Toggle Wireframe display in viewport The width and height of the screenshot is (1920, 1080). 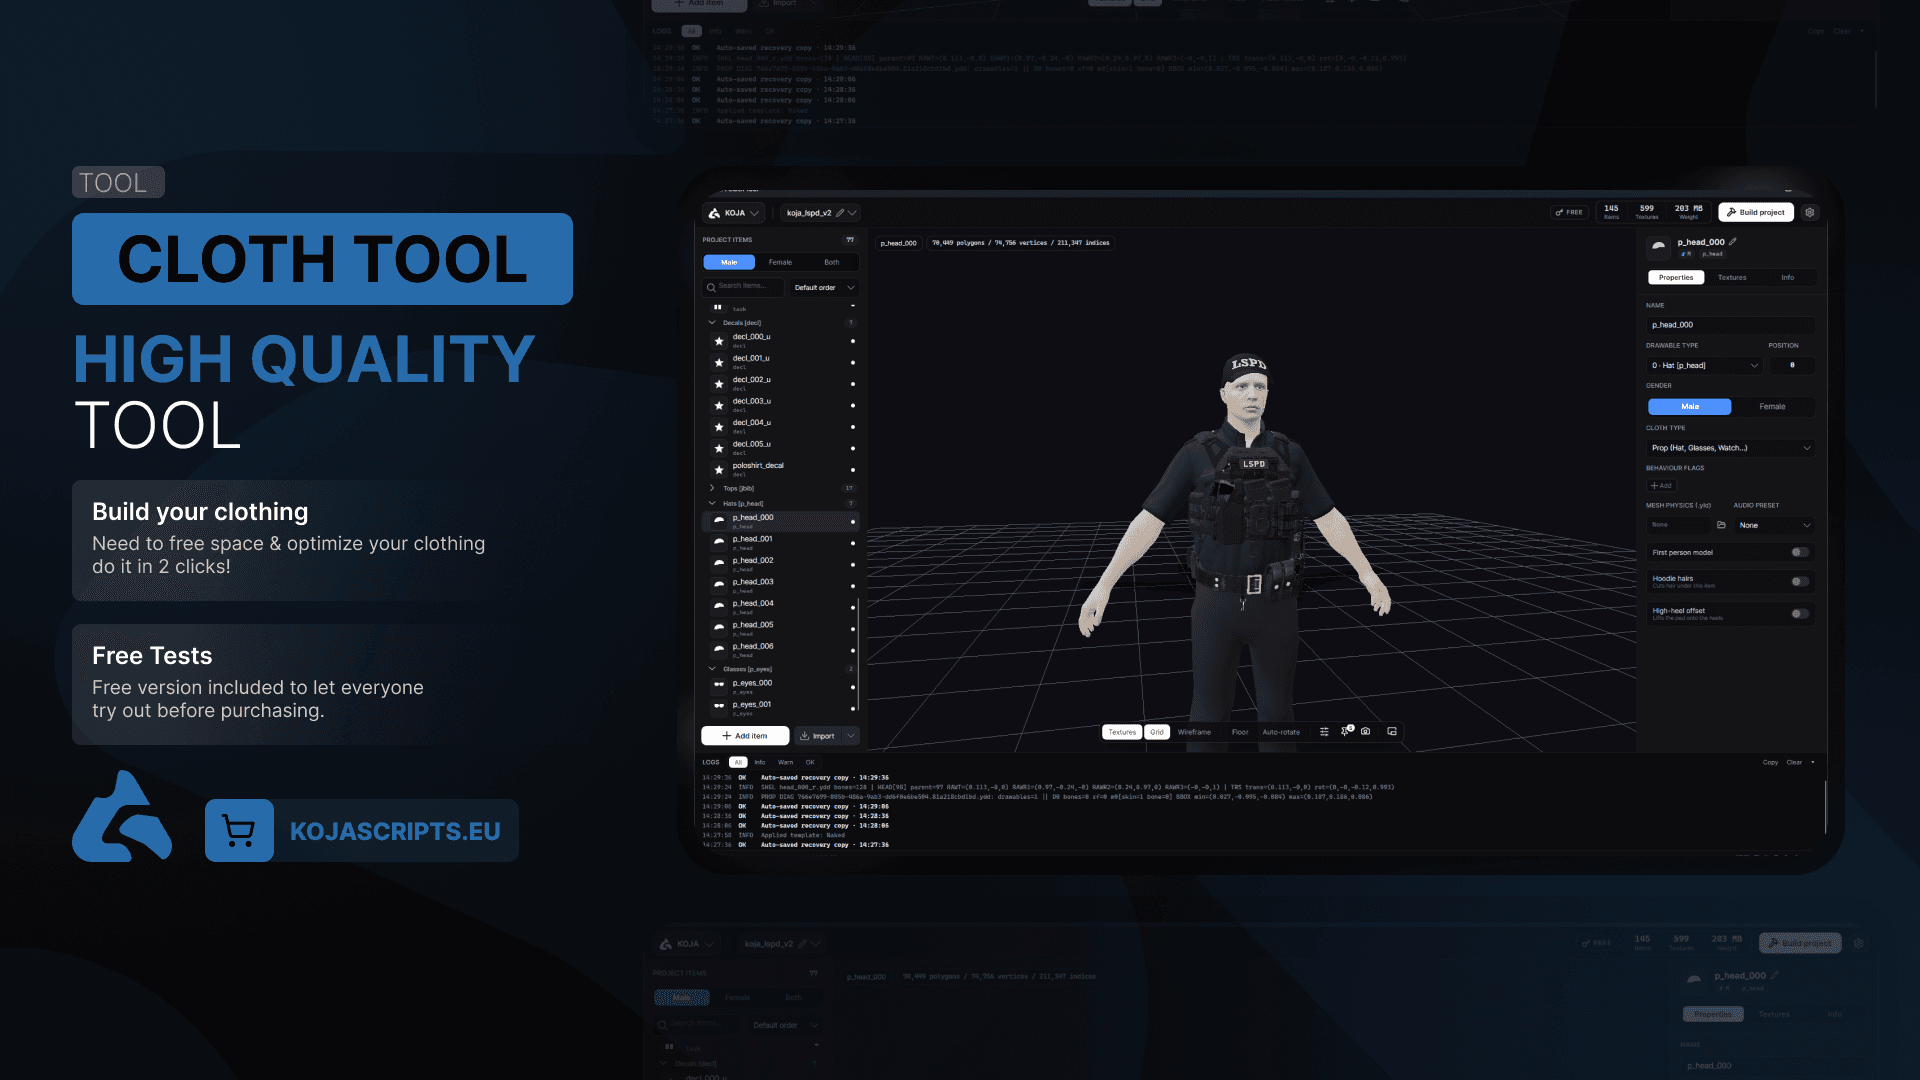coord(1194,732)
